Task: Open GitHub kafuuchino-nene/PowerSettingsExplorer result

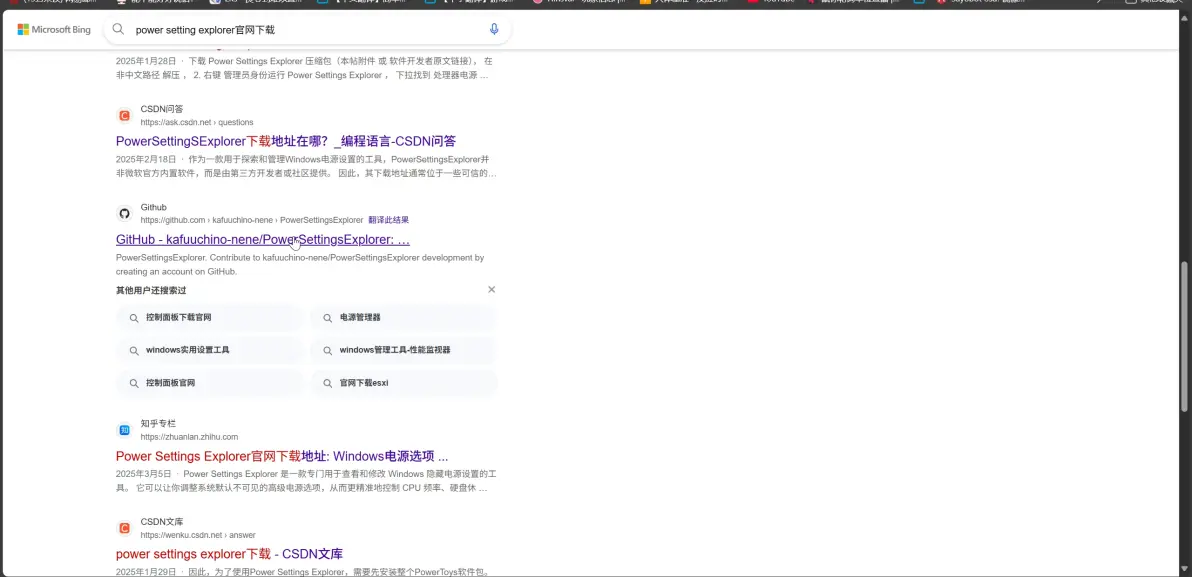Action: click(x=263, y=239)
